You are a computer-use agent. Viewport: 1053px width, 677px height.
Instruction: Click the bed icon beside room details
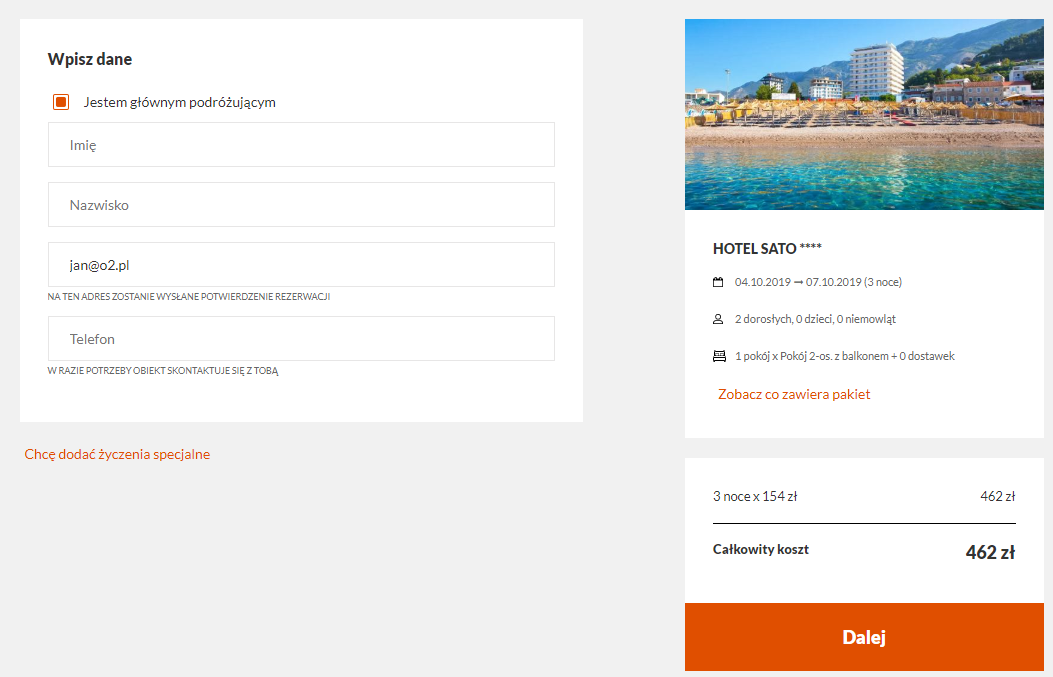pos(719,356)
